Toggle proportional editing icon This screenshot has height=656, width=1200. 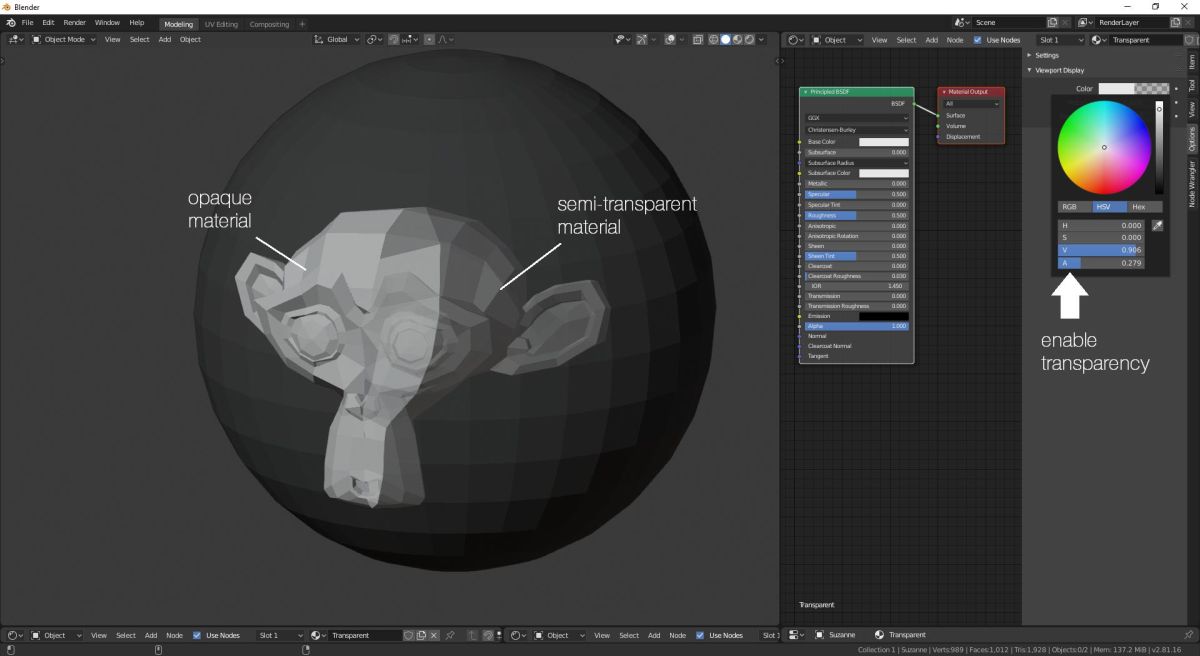click(429, 40)
